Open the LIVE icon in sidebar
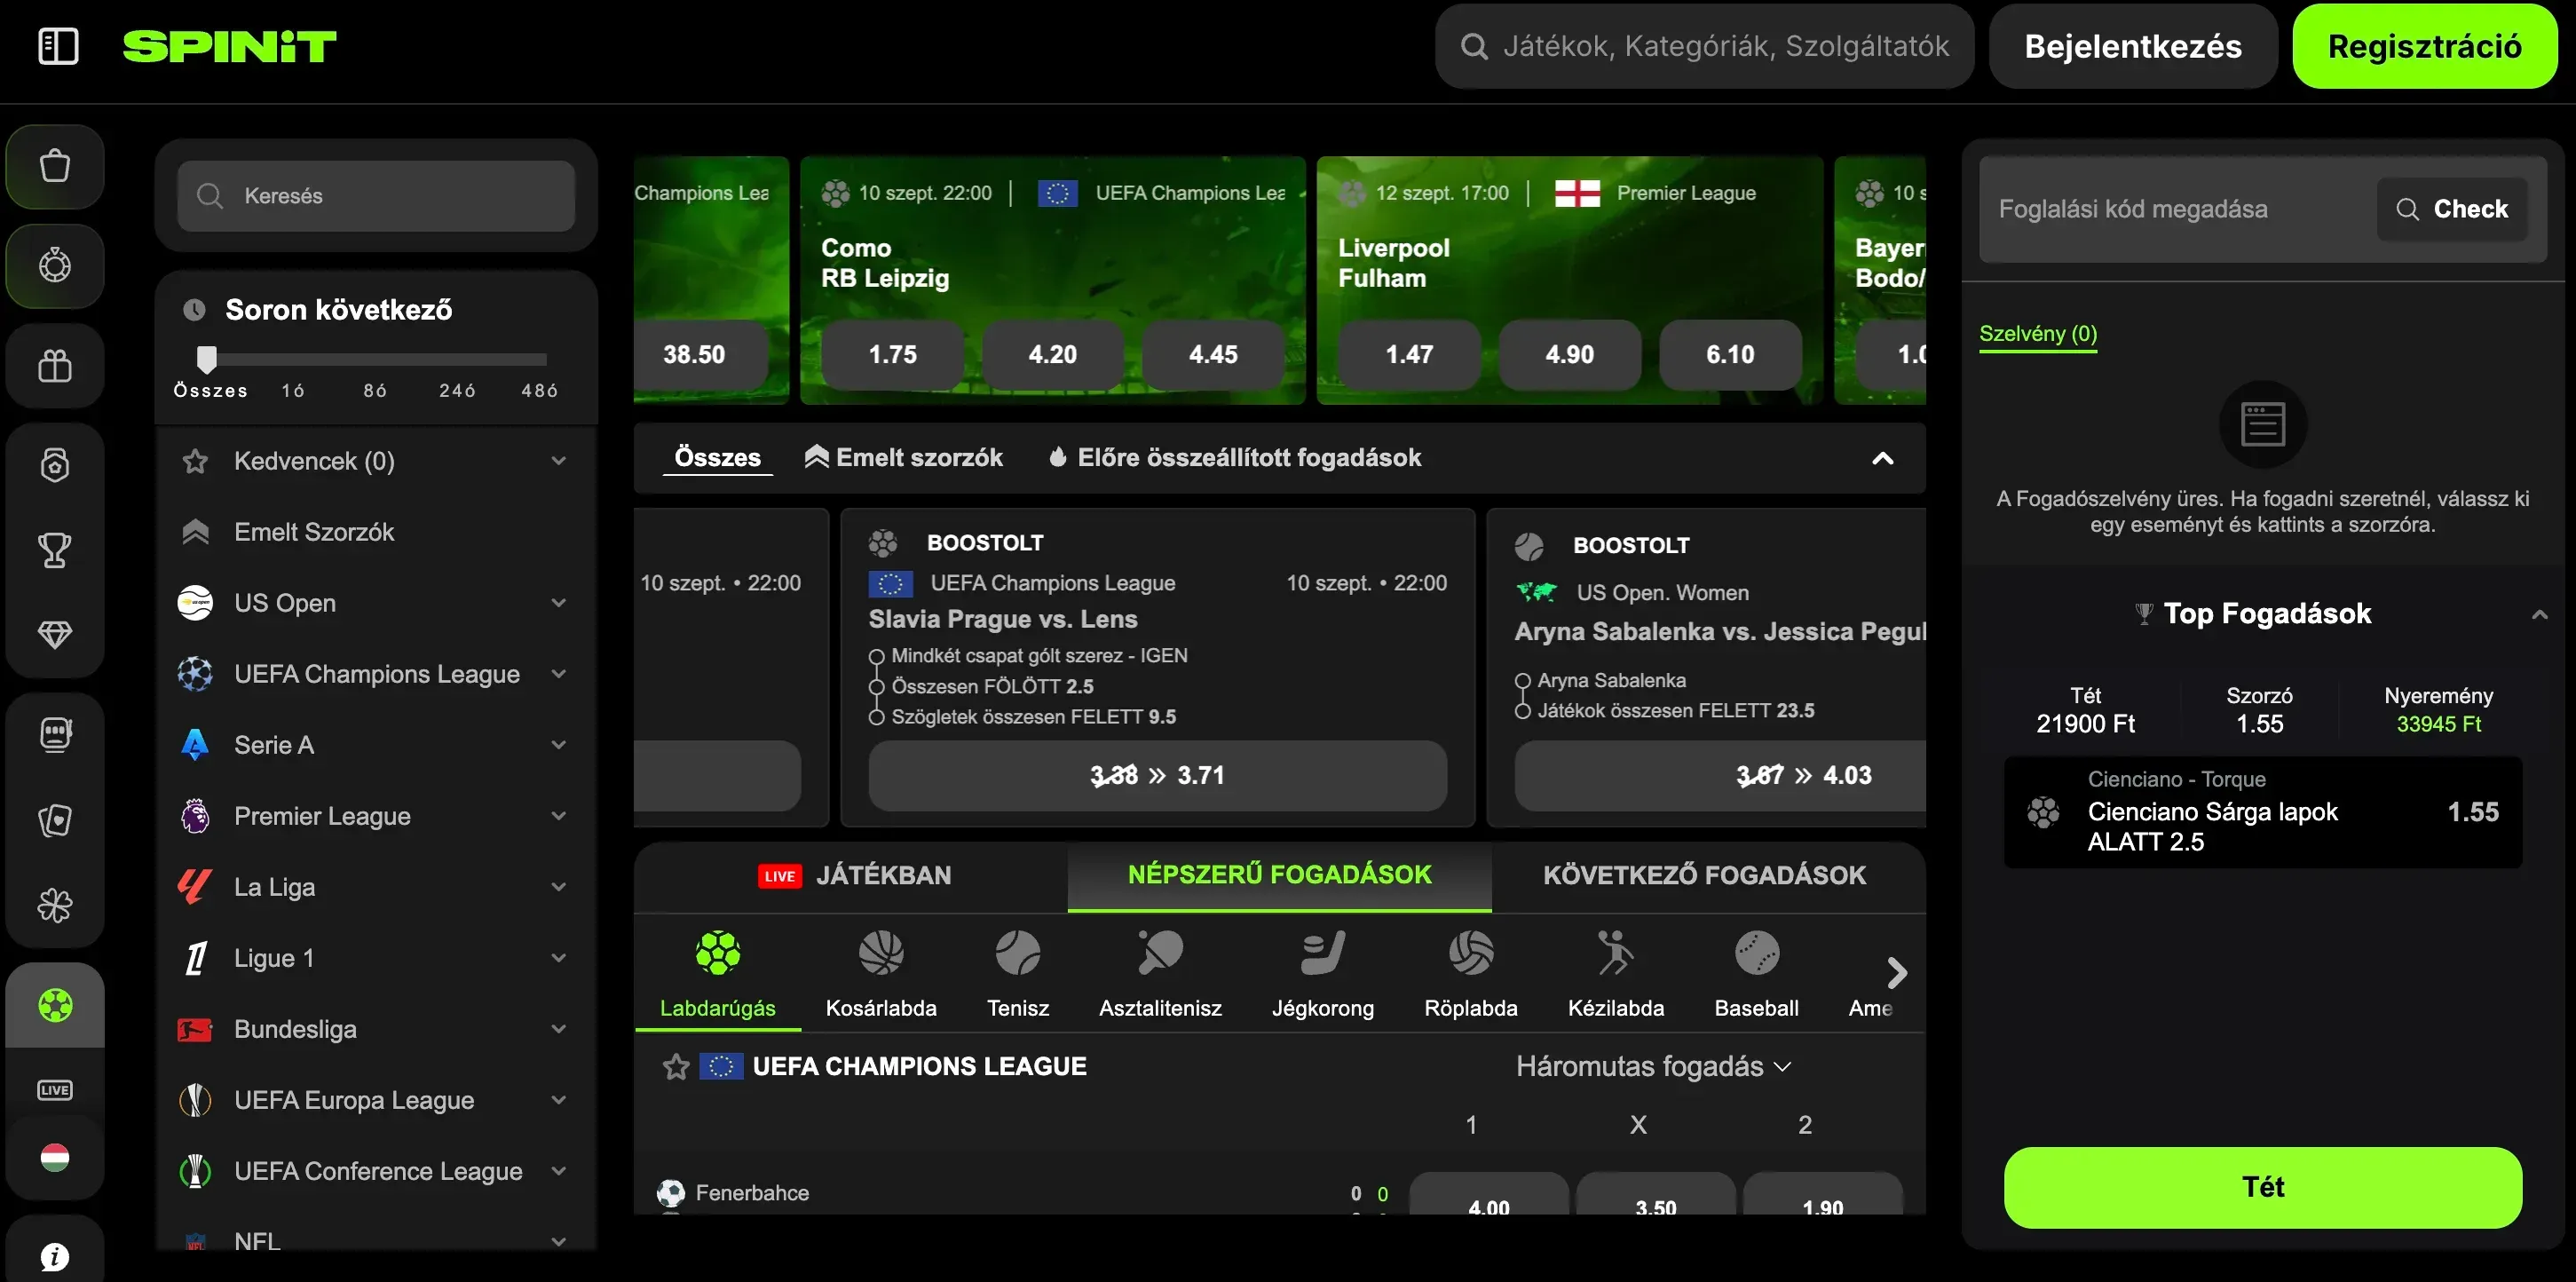The height and width of the screenshot is (1282, 2576). pos(55,1090)
